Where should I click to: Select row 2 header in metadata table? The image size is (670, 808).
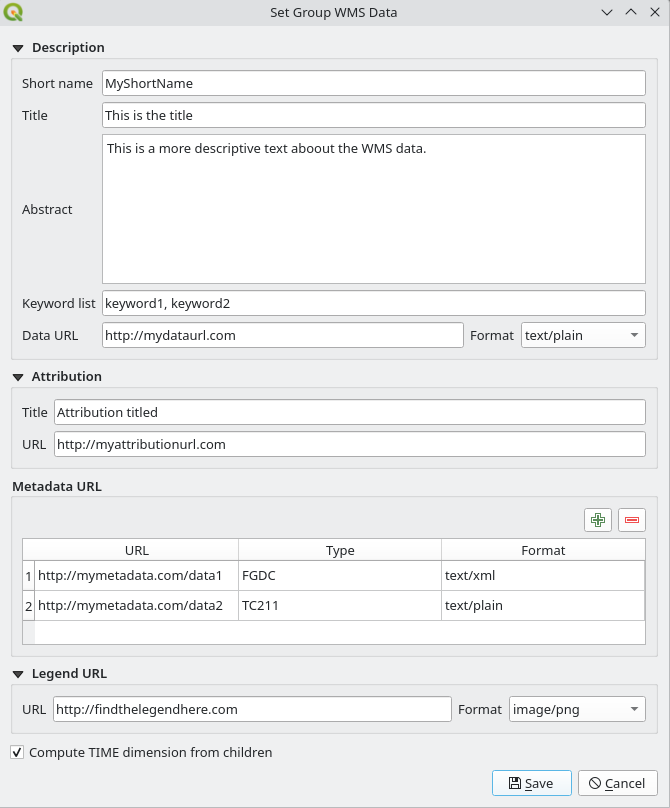[29, 605]
